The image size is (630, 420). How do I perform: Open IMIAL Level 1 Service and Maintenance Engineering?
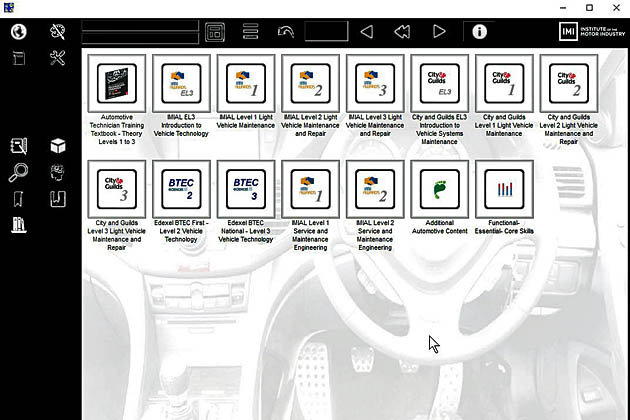tap(311, 189)
